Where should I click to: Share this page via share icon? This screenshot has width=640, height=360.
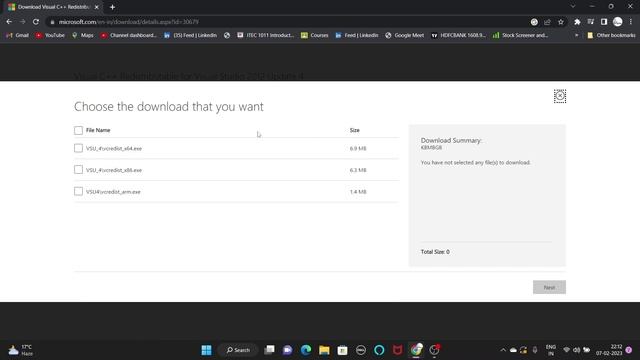547,22
